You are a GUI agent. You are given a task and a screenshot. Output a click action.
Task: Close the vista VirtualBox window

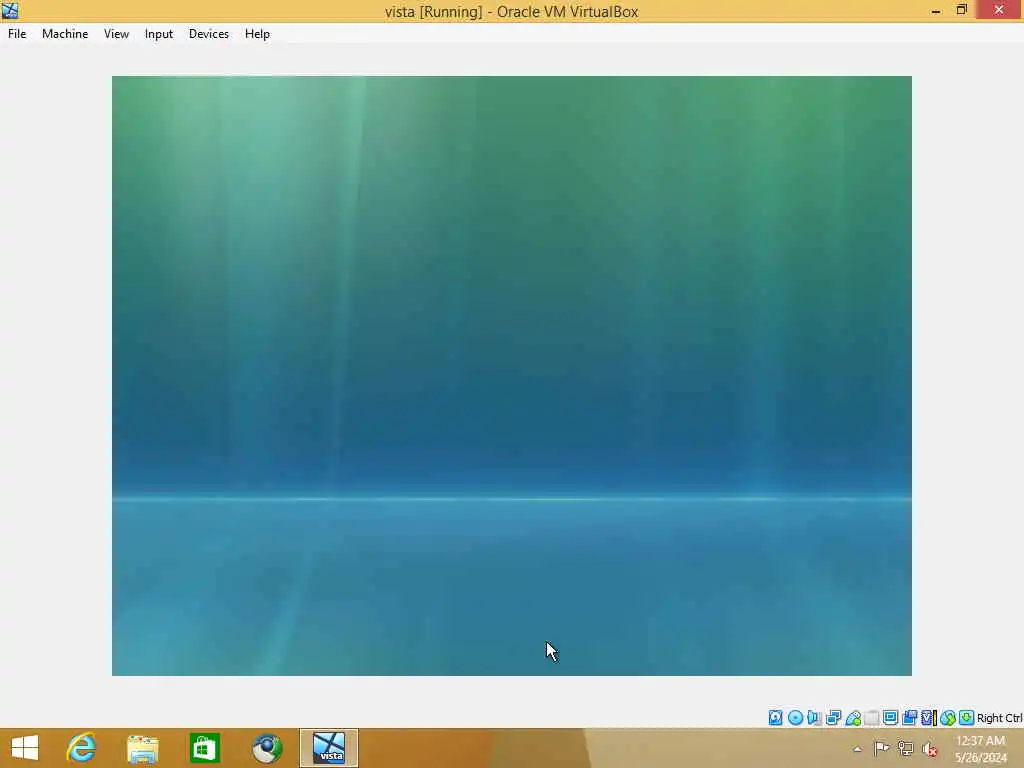[999, 10]
